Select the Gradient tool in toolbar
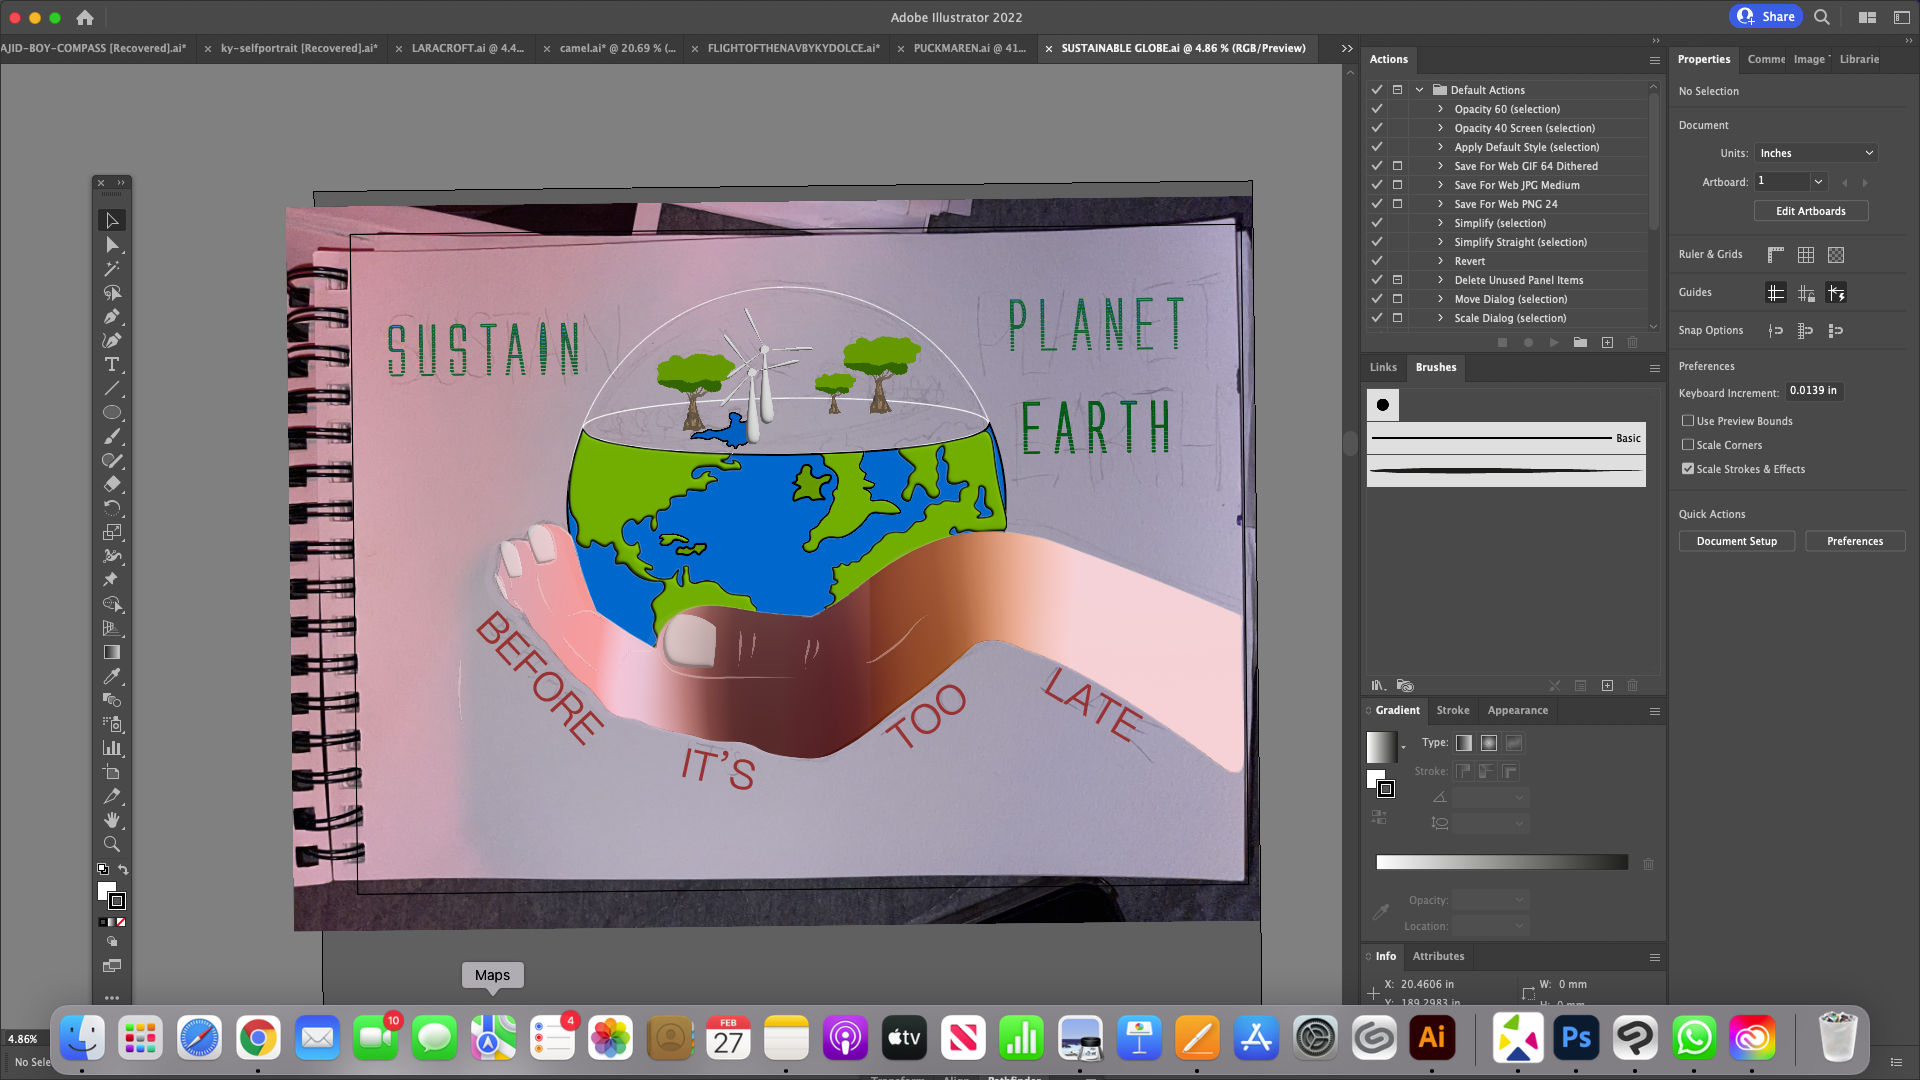 (112, 652)
